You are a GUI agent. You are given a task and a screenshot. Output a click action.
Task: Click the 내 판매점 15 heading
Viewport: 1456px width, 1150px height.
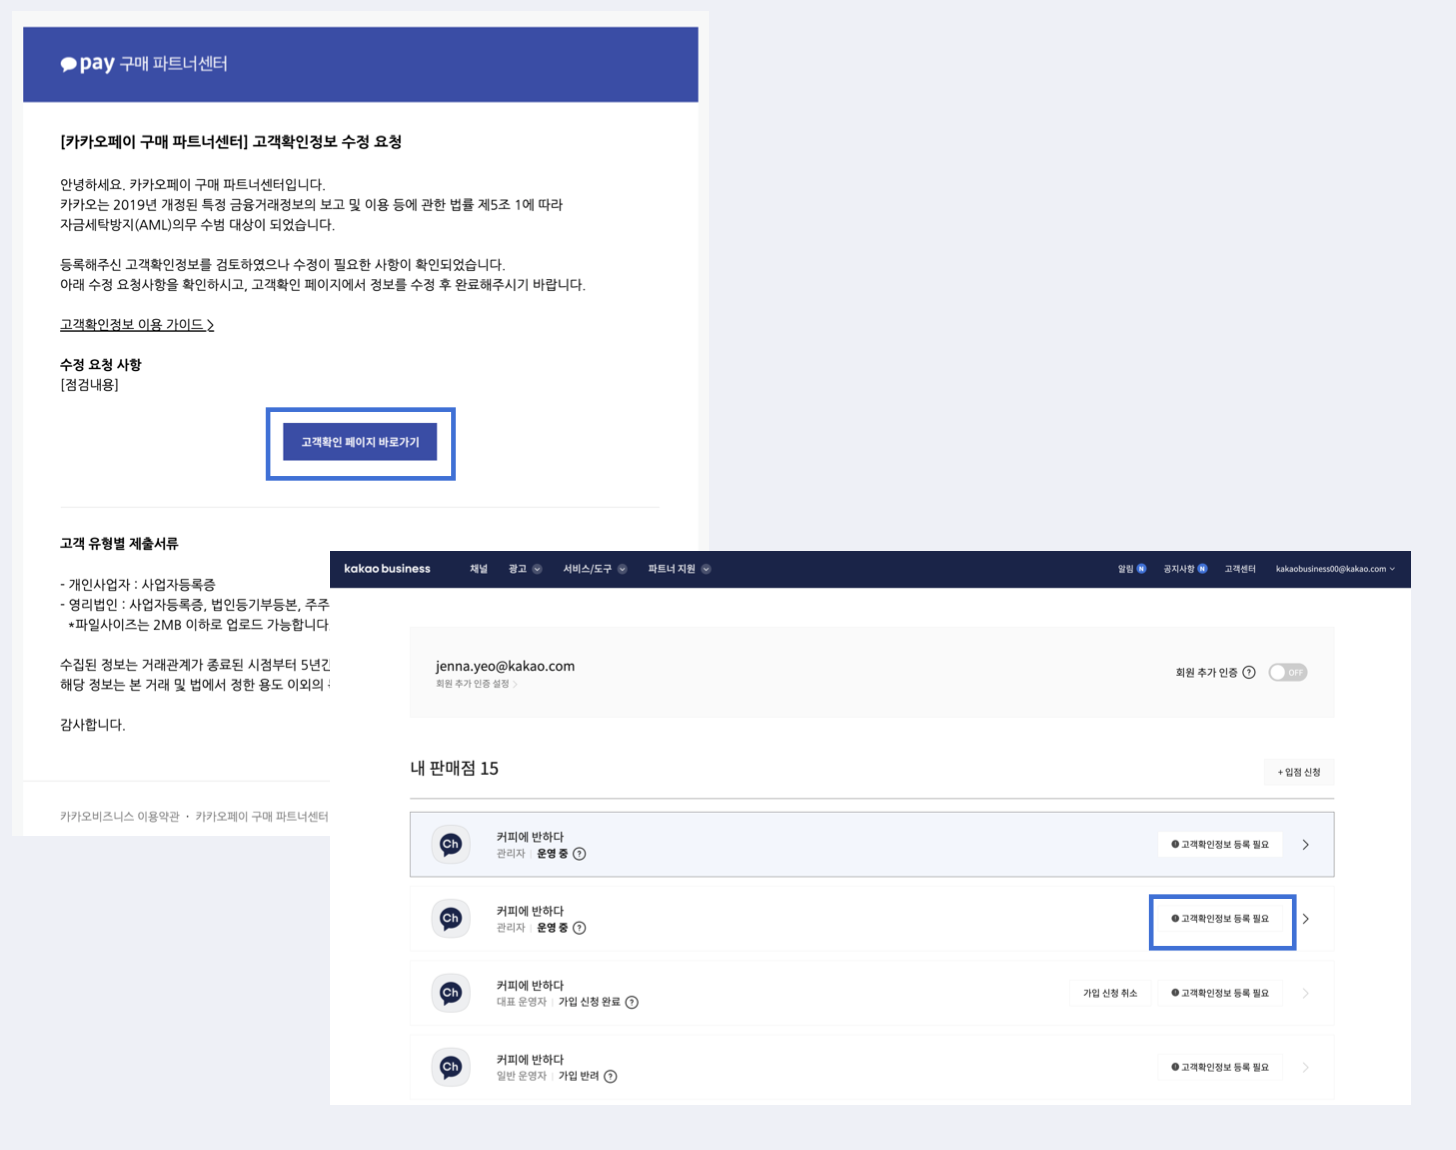[x=454, y=768]
